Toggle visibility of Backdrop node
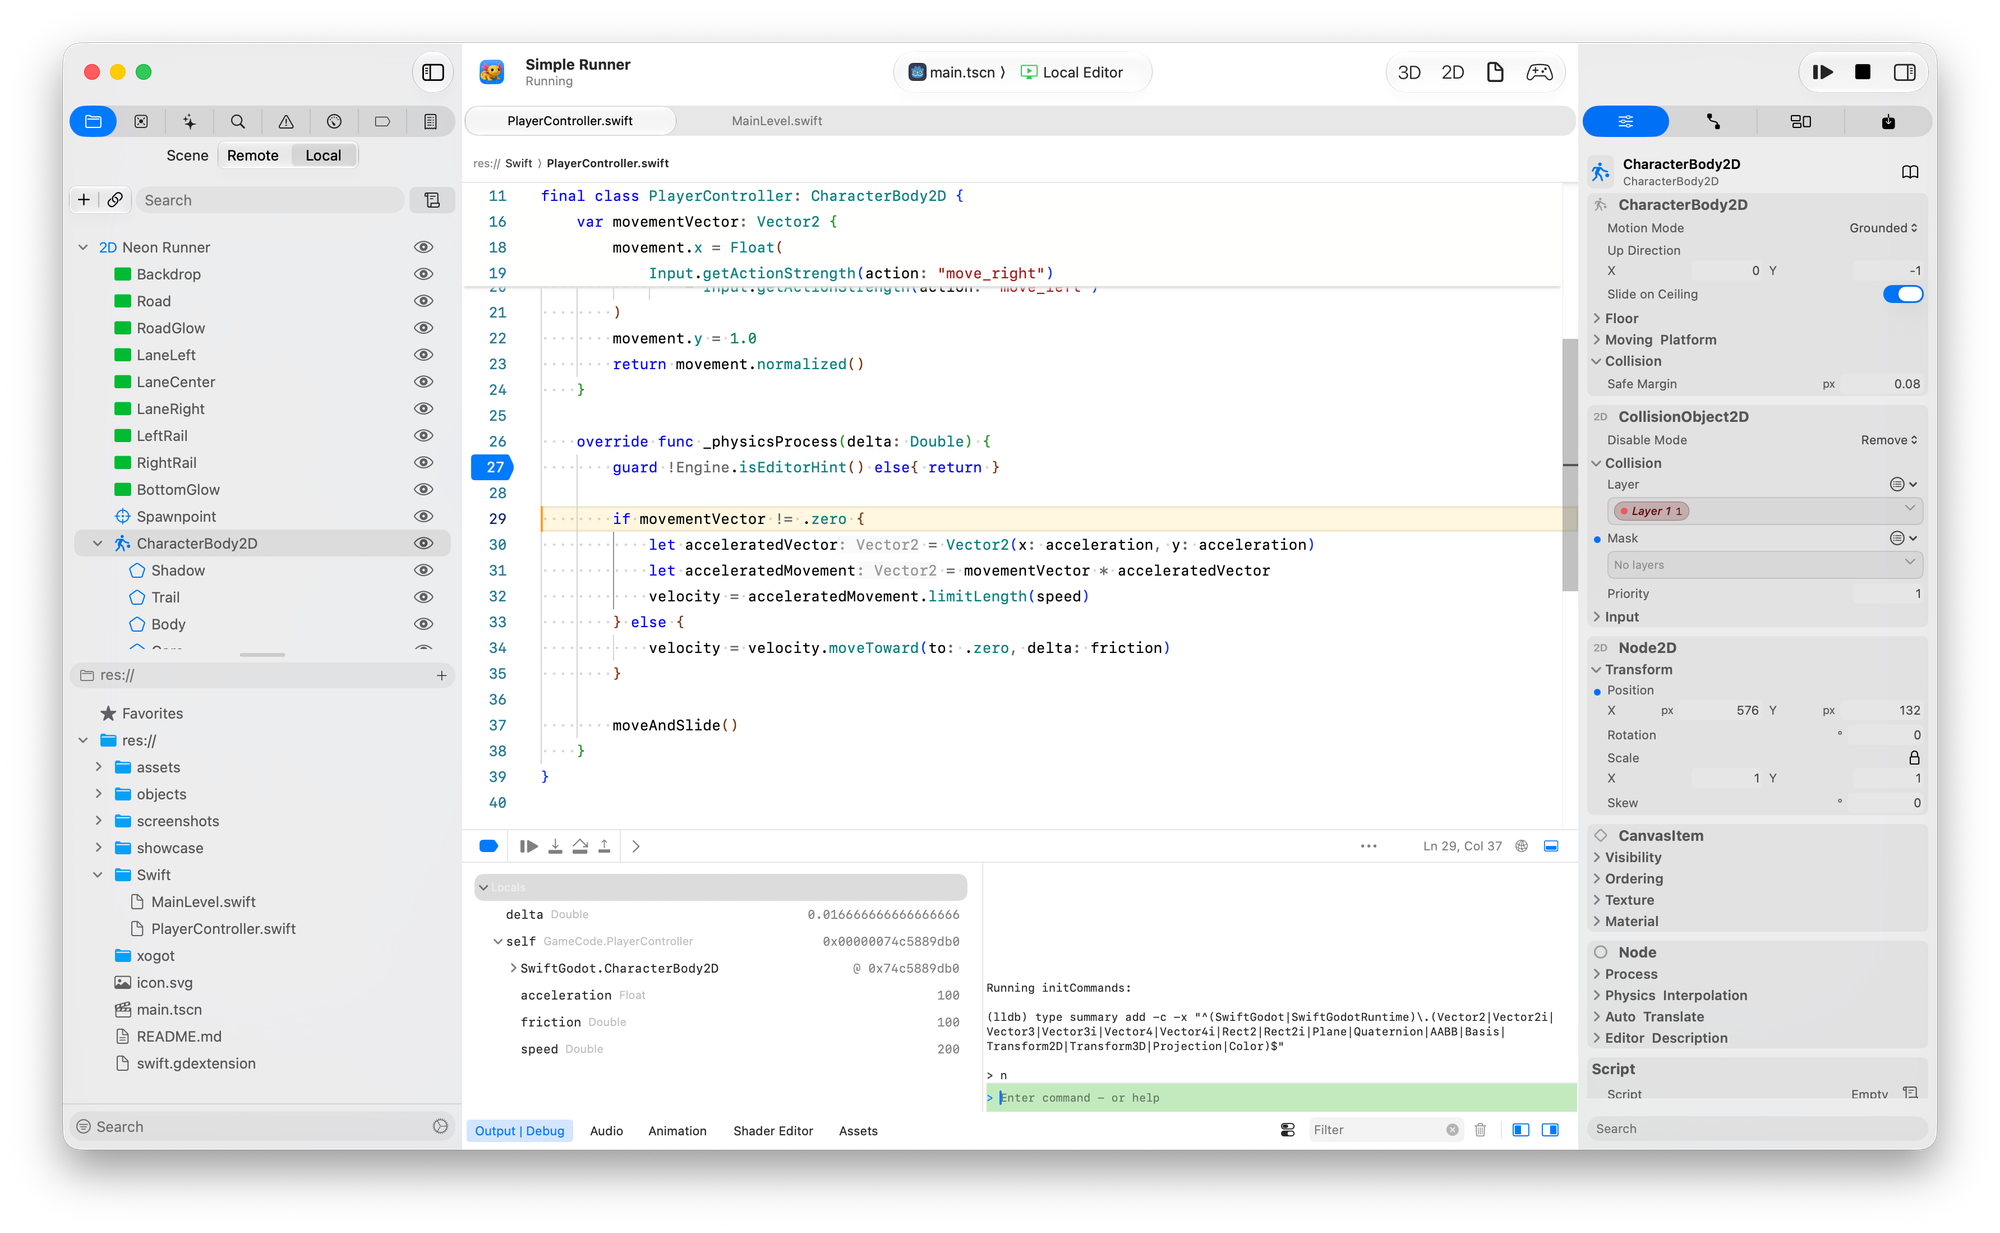The height and width of the screenshot is (1233, 2000). click(424, 274)
